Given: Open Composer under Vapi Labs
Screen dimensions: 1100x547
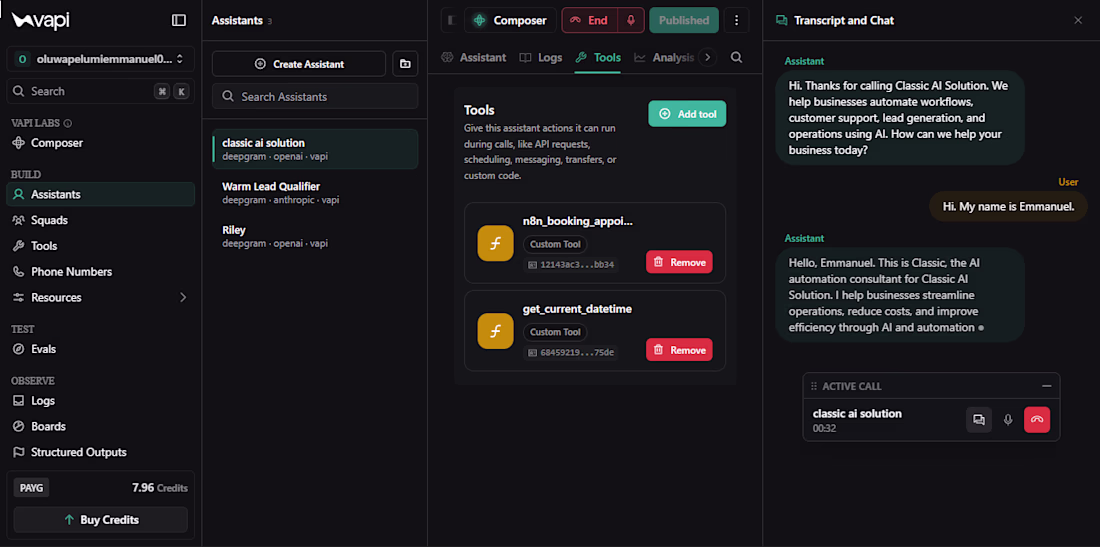Looking at the screenshot, I should click(57, 143).
